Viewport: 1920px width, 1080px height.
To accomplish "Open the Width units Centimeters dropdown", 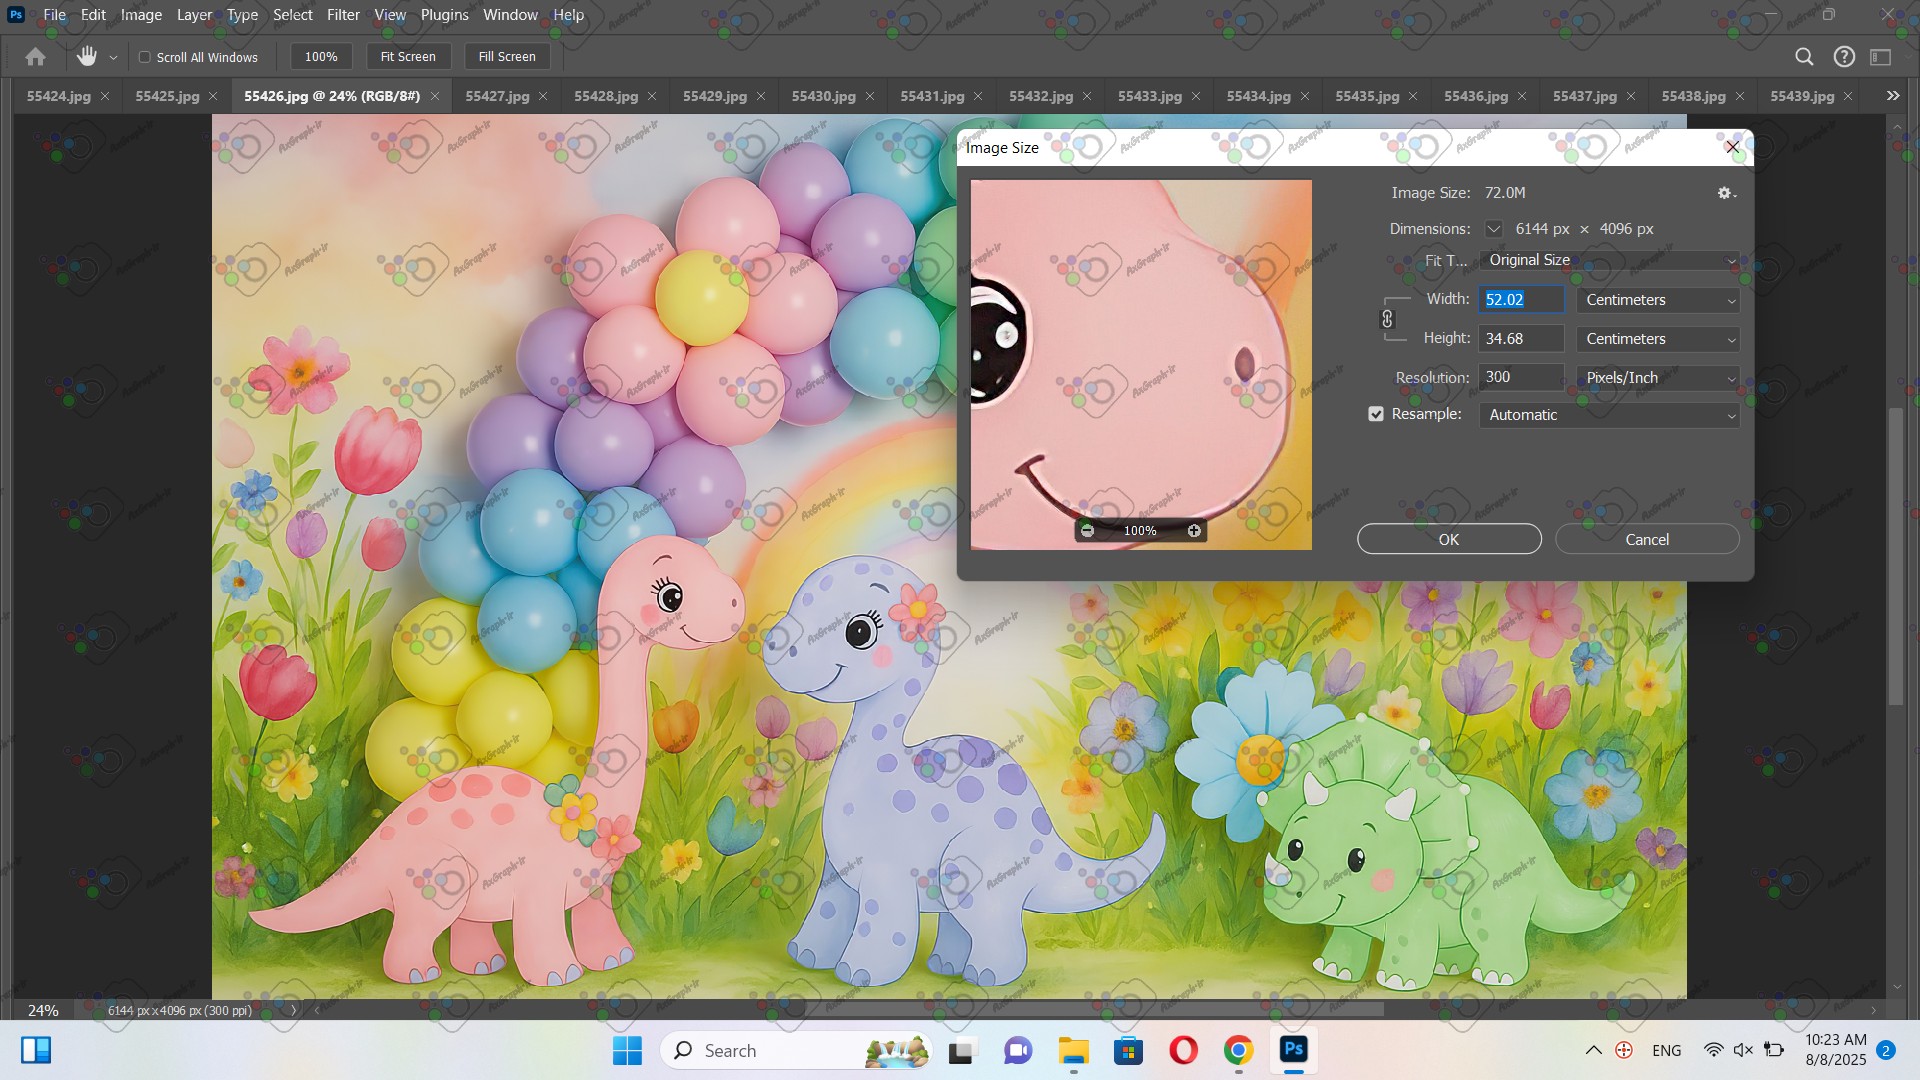I will (1658, 300).
